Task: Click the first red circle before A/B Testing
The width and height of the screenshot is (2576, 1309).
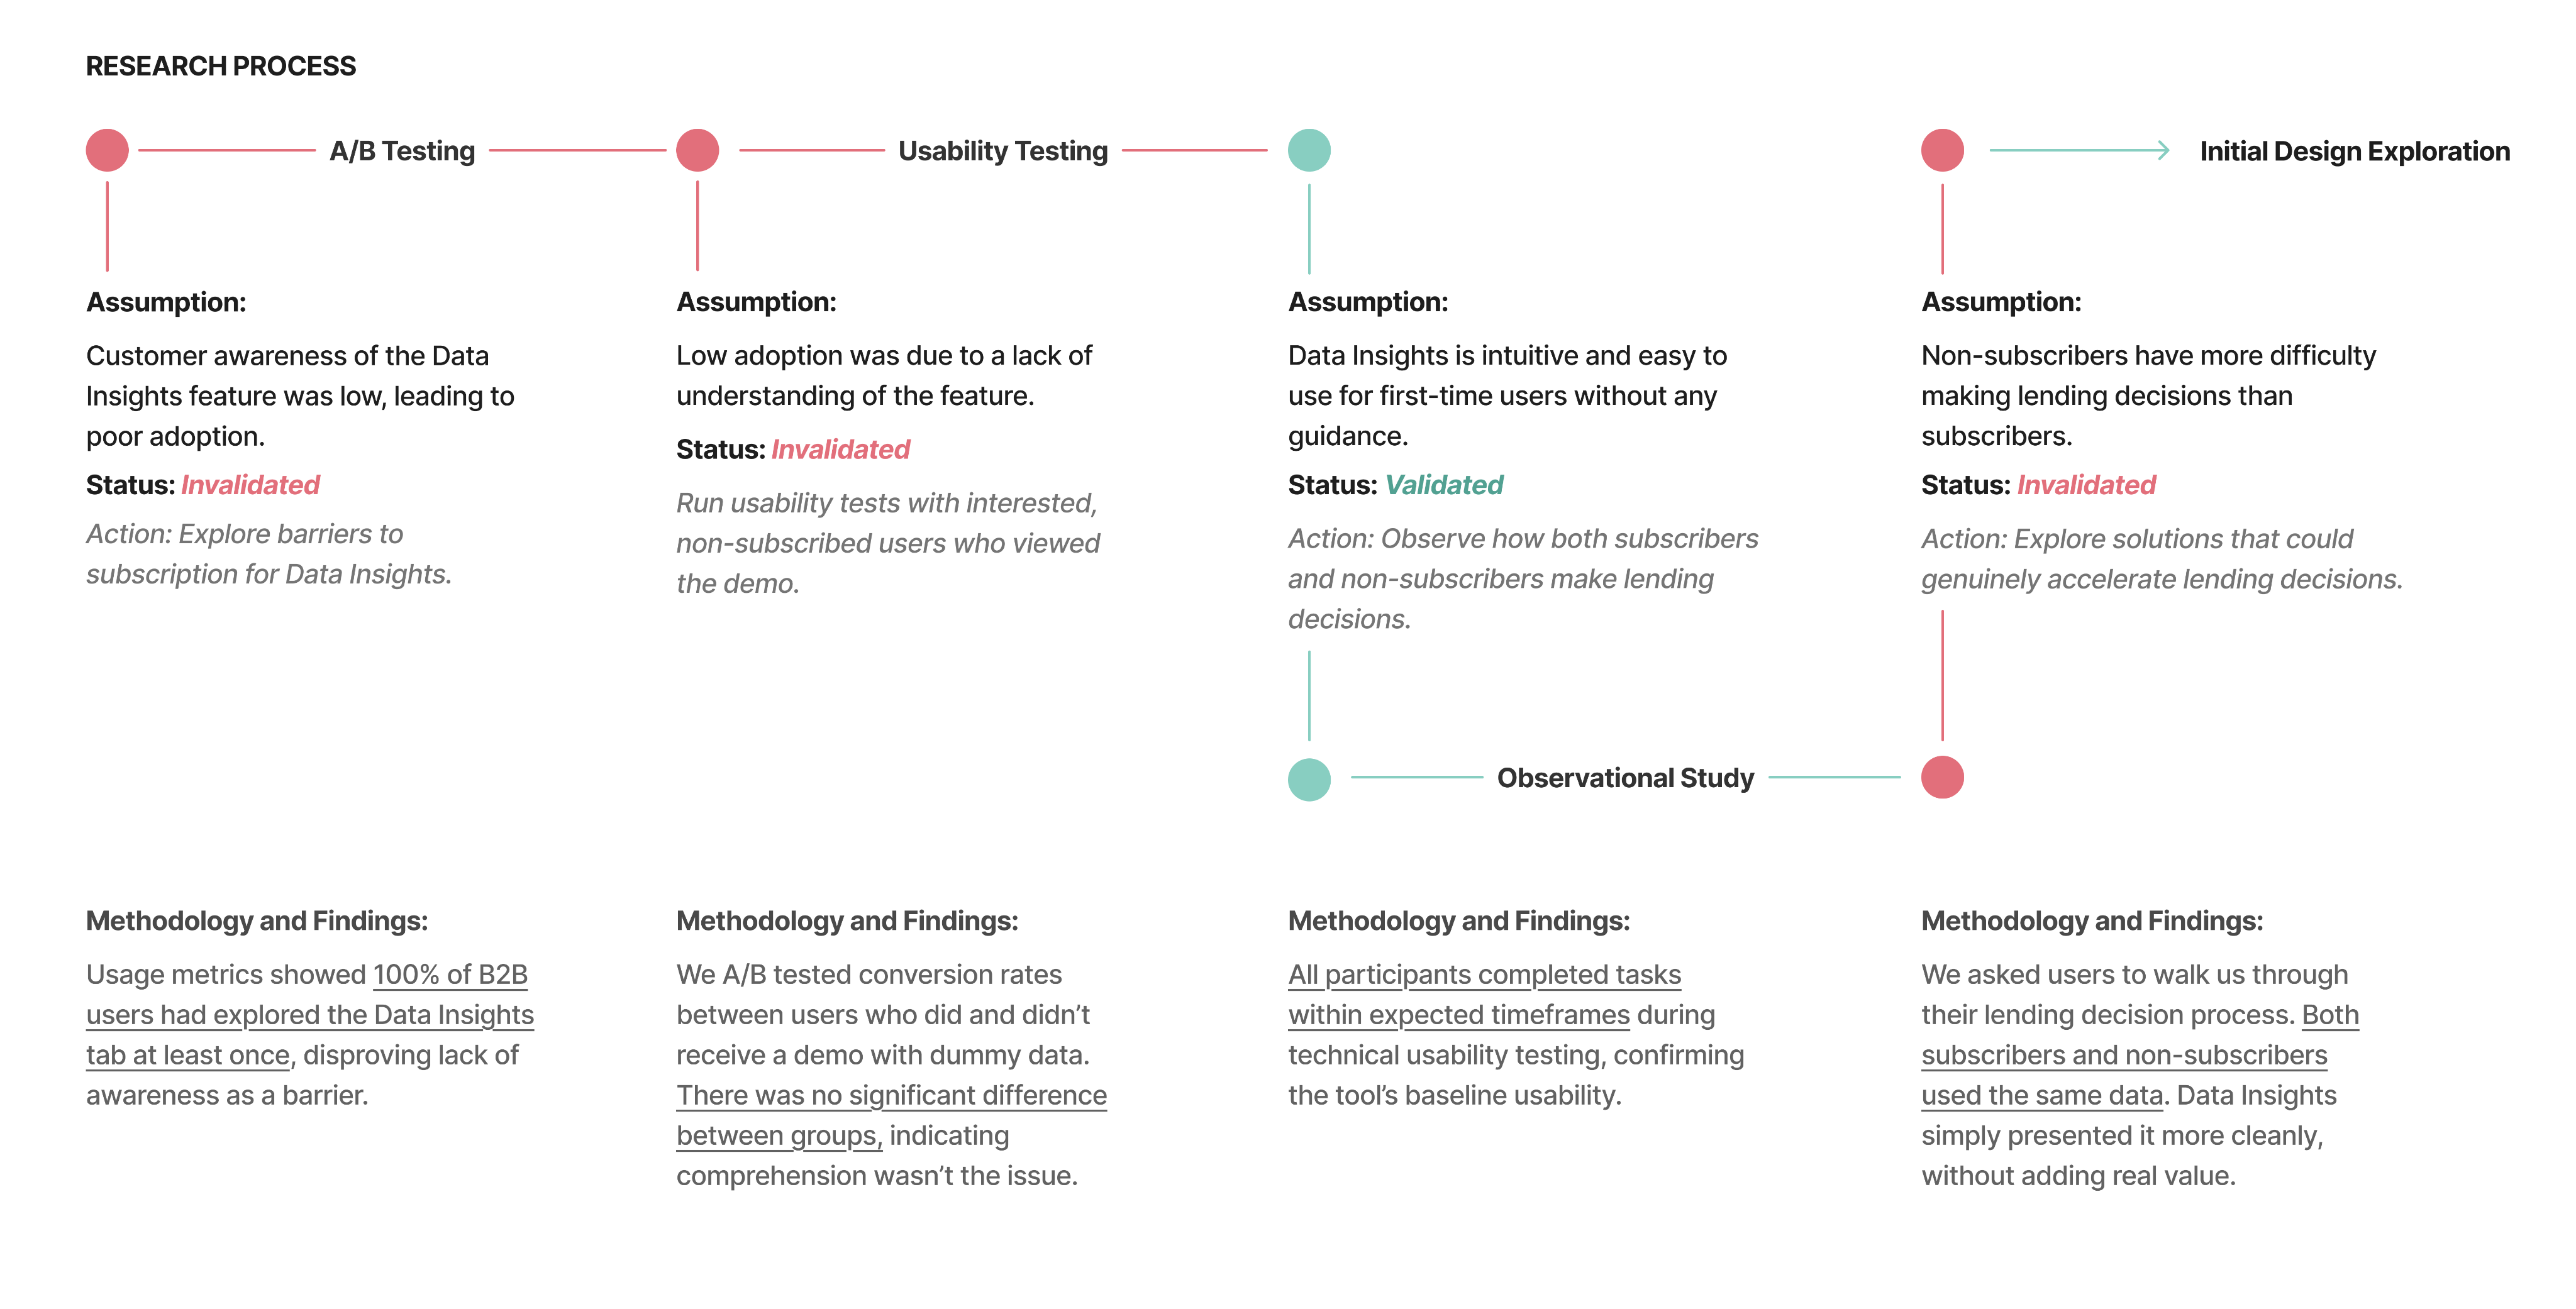Action: 107,150
